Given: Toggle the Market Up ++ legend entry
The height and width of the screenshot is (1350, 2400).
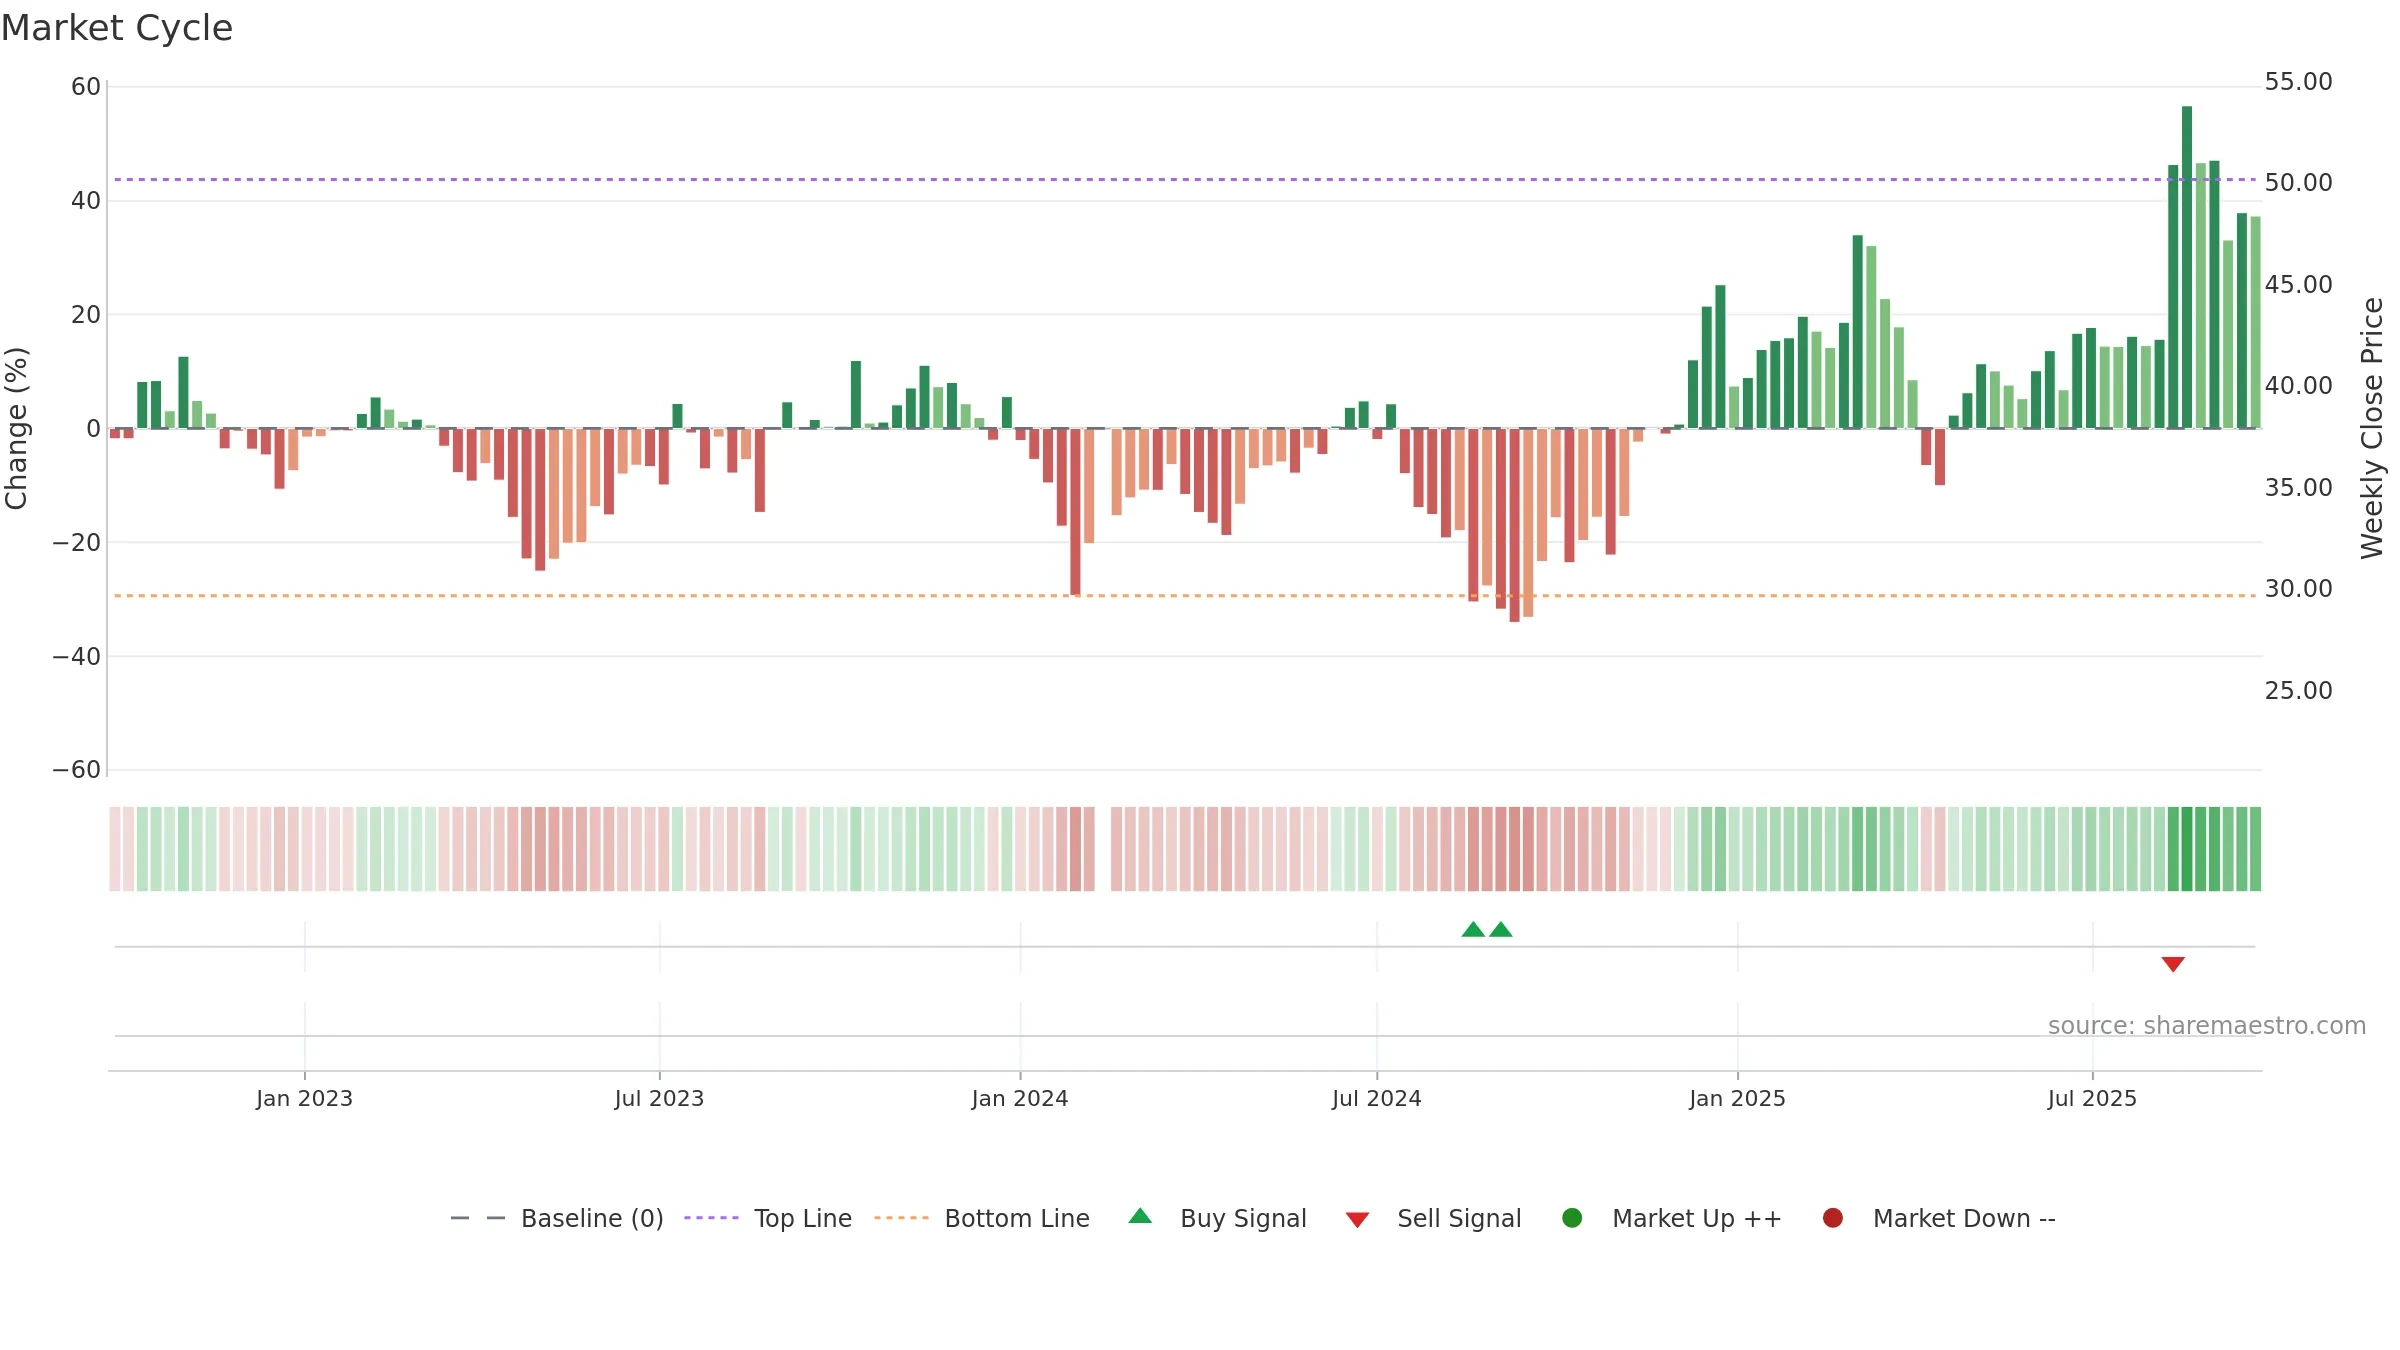Looking at the screenshot, I should coord(1671,1218).
